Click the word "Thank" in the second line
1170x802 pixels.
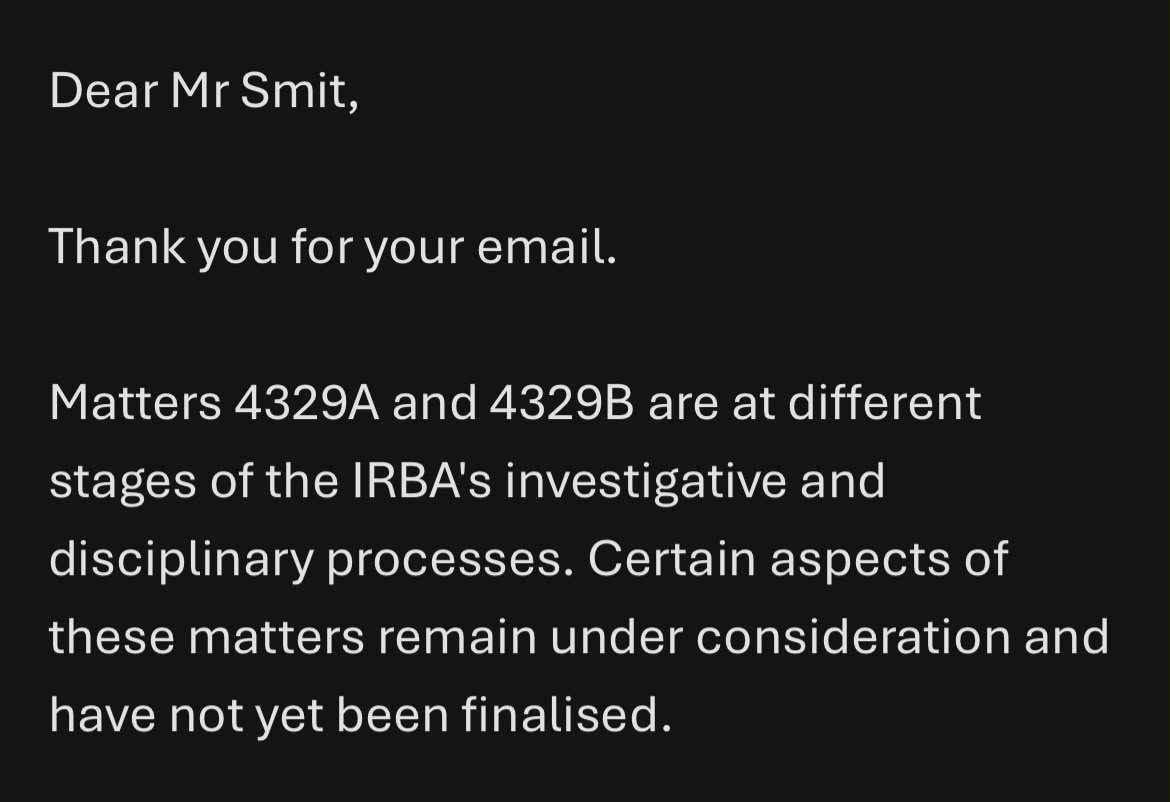click(x=117, y=246)
